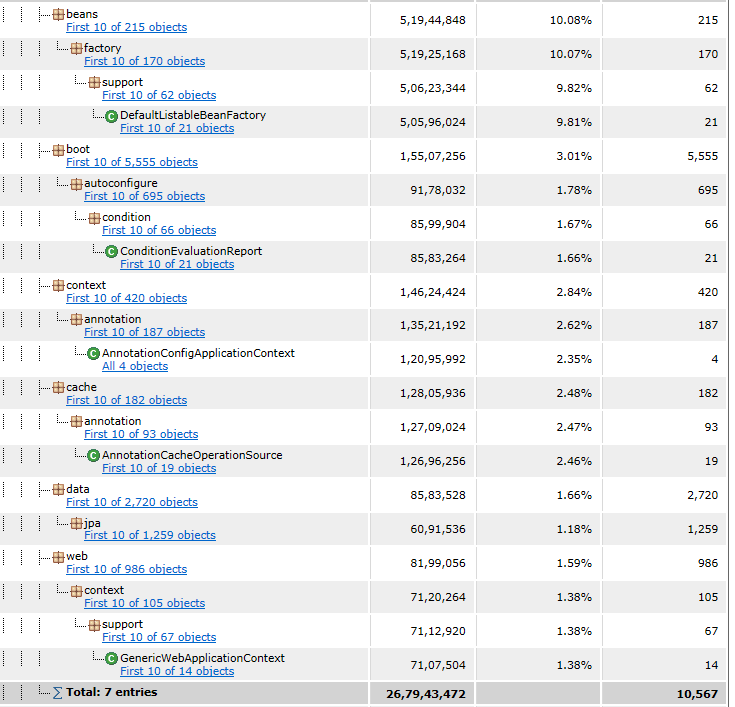Click the cache package icon
Screen dimensions: 735x707
coord(58,388)
